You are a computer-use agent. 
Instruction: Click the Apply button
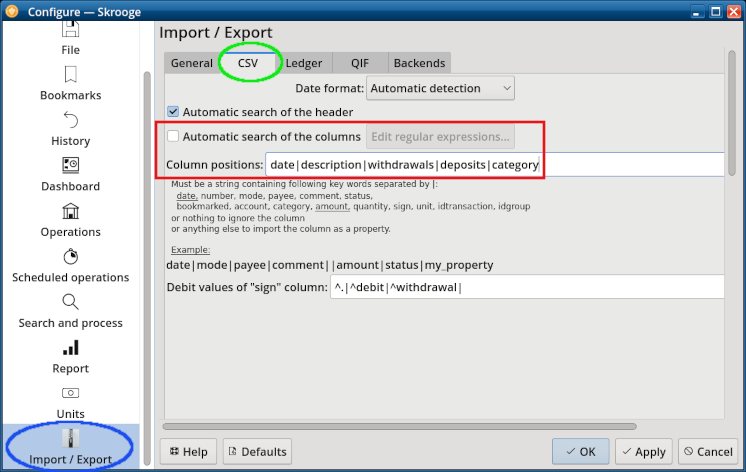643,452
